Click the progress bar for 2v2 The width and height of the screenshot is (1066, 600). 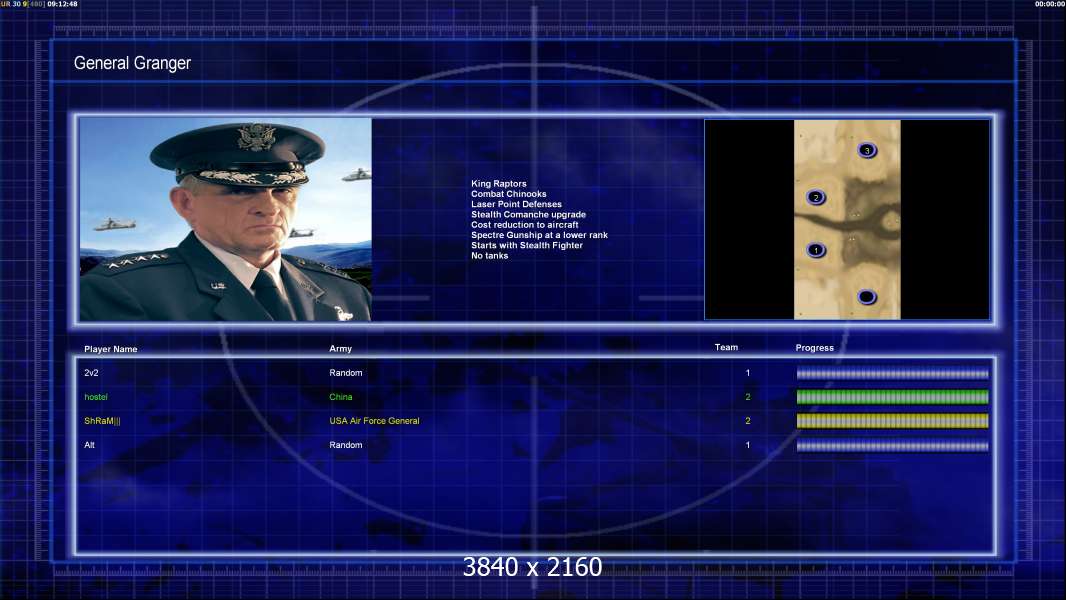pos(892,373)
